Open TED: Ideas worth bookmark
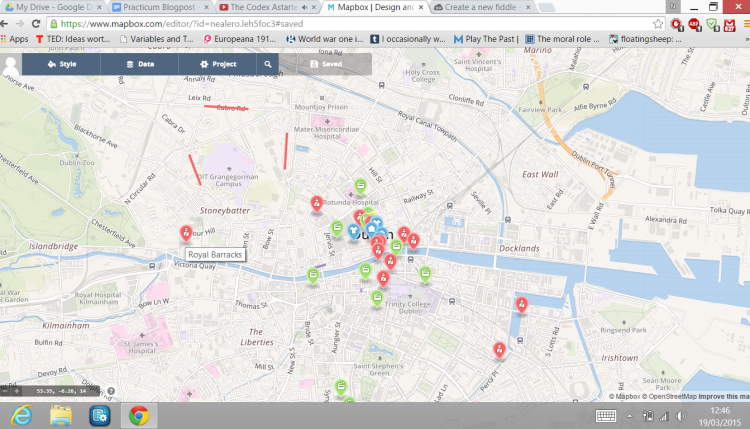The height and width of the screenshot is (429, 750). [73, 39]
